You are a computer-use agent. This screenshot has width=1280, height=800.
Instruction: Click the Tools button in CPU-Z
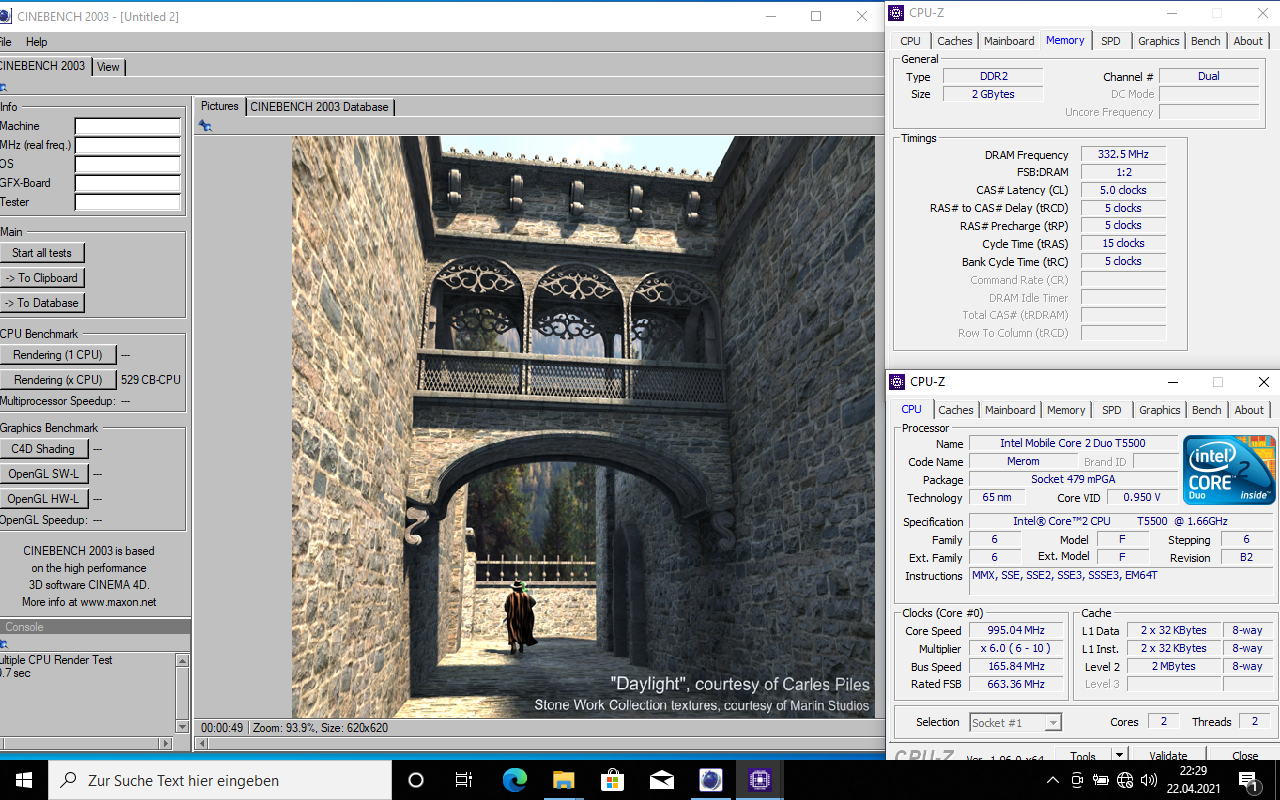point(1082,756)
